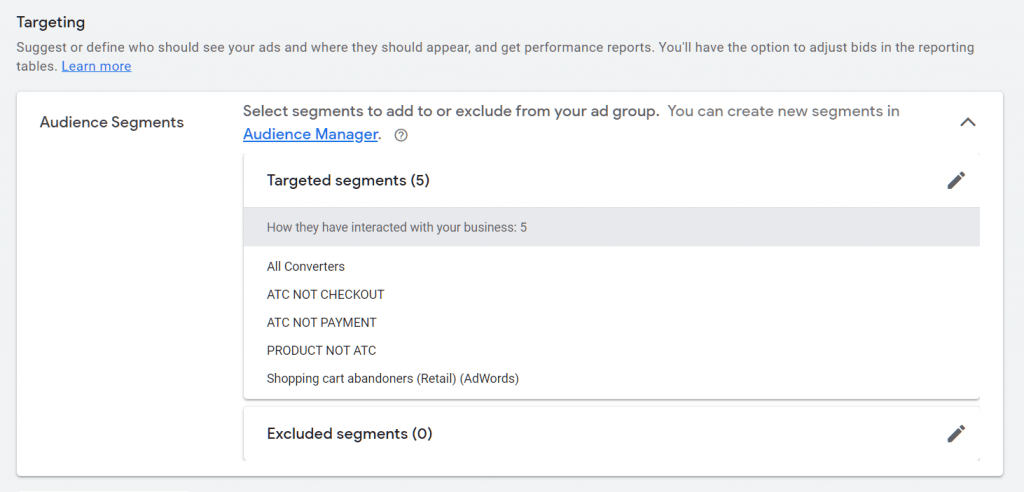Go to Audience Manager
The width and height of the screenshot is (1024, 492).
pyautogui.click(x=310, y=134)
